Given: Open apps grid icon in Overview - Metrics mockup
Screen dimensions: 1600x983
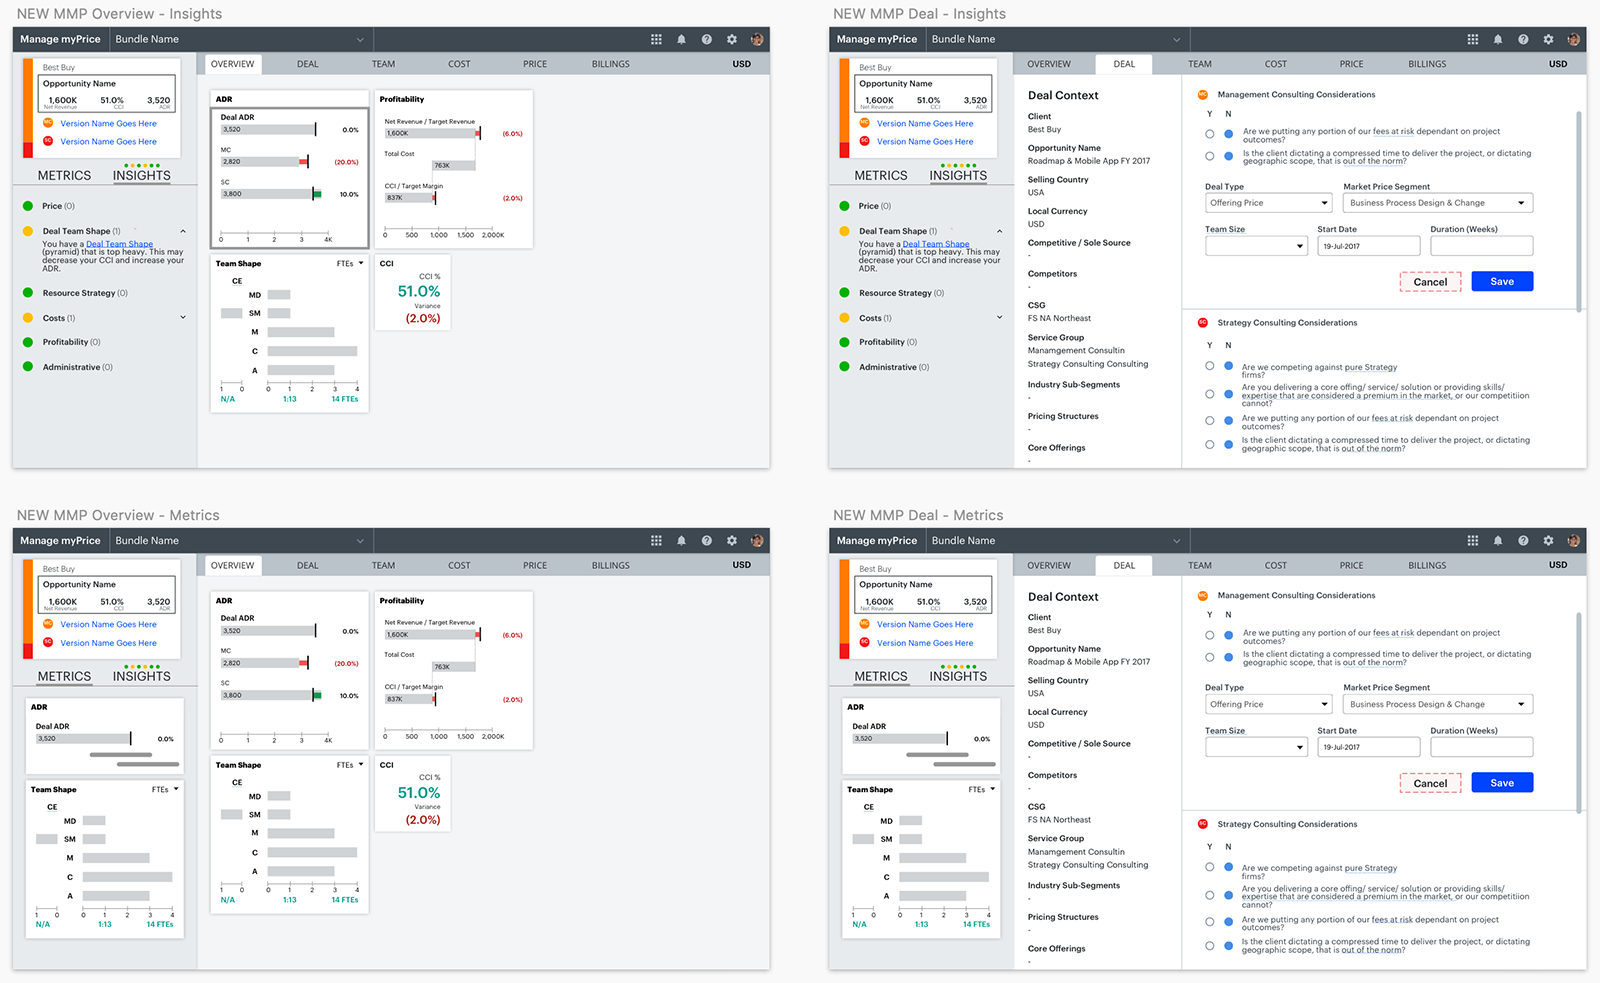Looking at the screenshot, I should (x=656, y=540).
